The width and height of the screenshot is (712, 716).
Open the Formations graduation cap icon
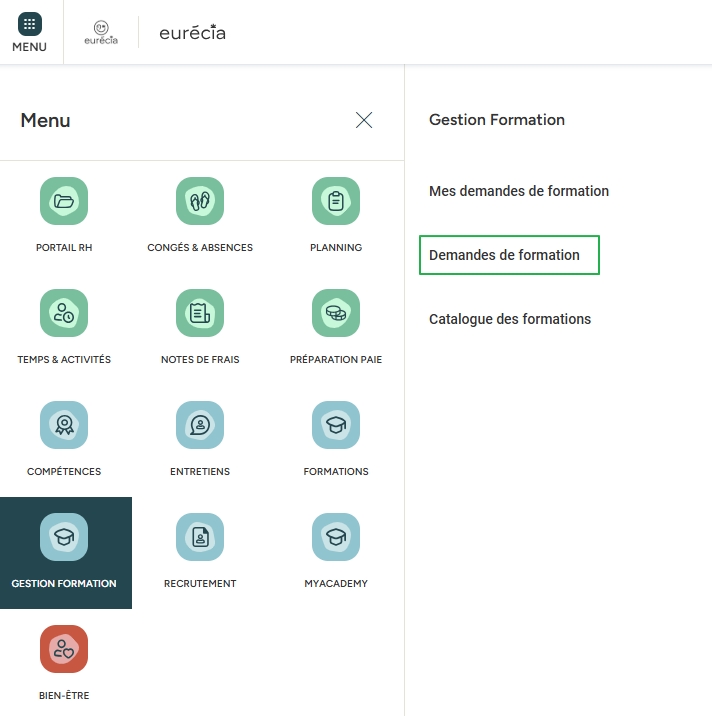(336, 425)
